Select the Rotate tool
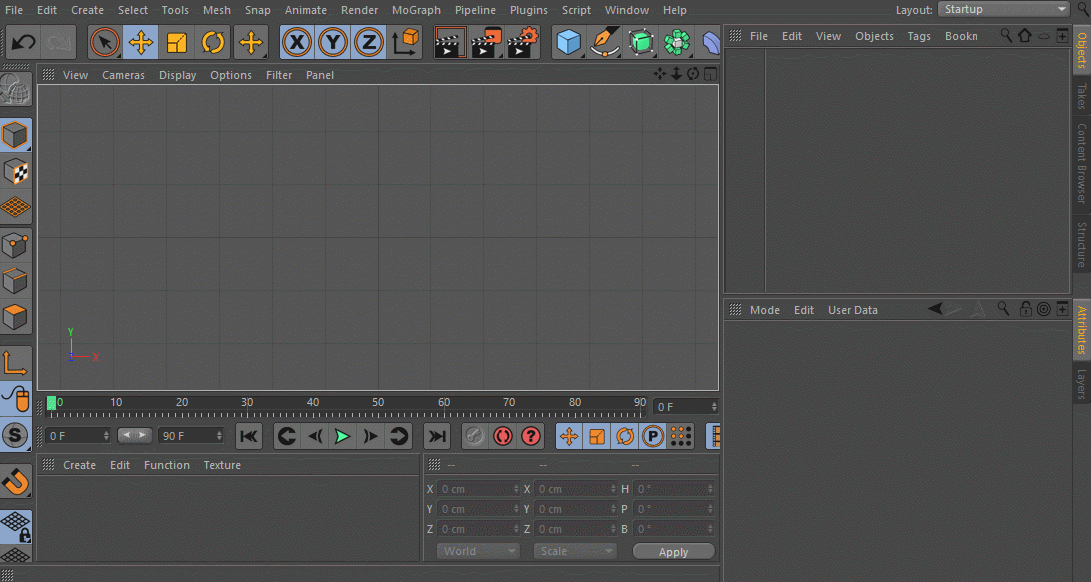 [x=213, y=43]
